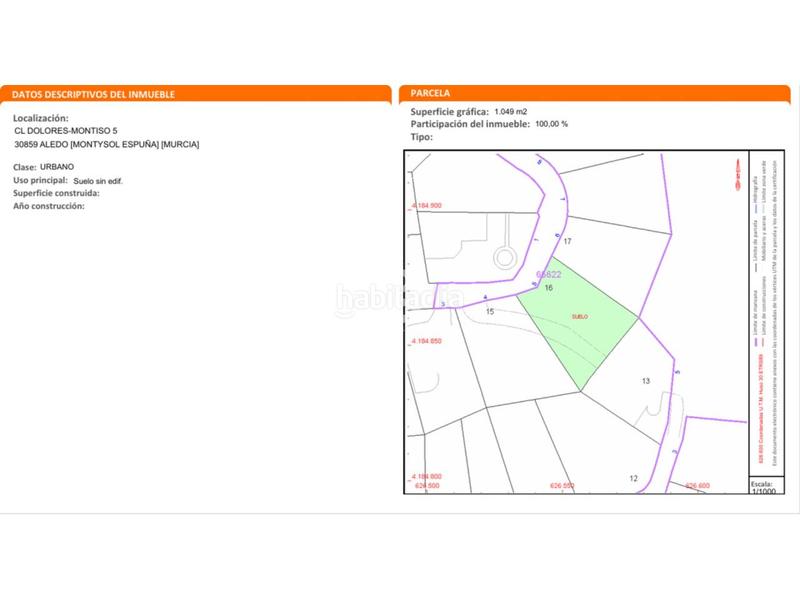Viewport: 800px width, 600px height.
Task: Click the circular cul-de-sac on the map
Action: [506, 259]
